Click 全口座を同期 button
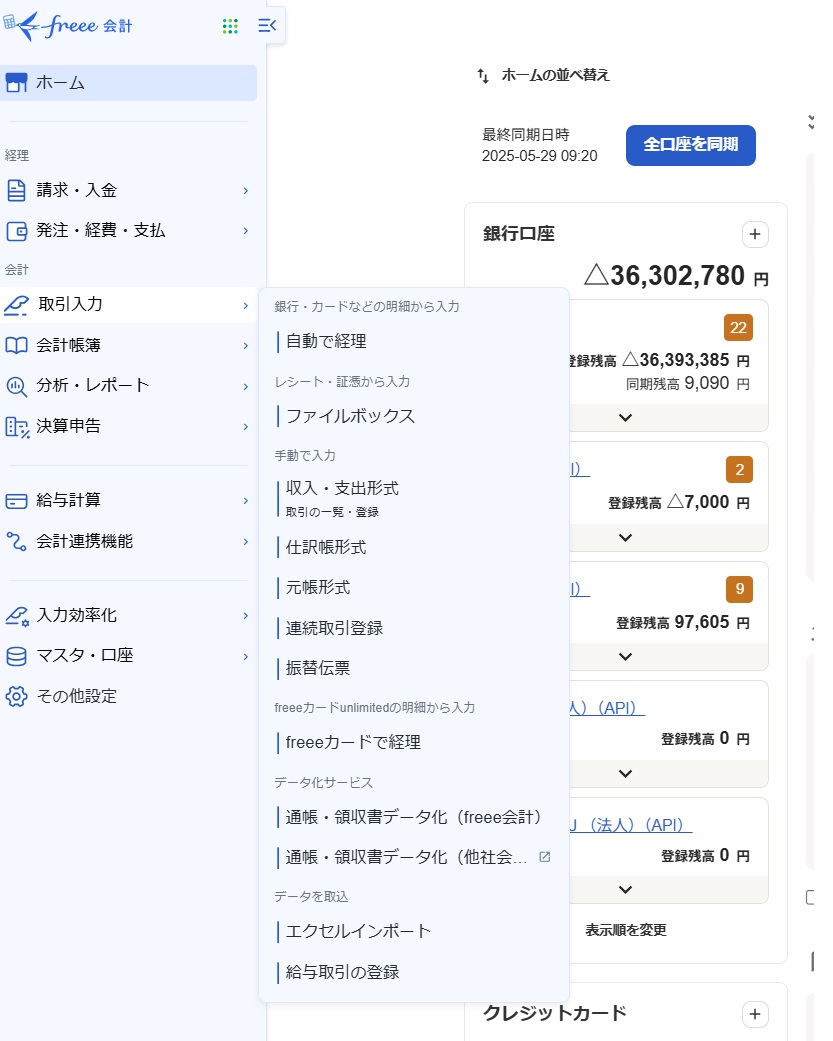Viewport: 833px width, 1041px height. (x=690, y=145)
